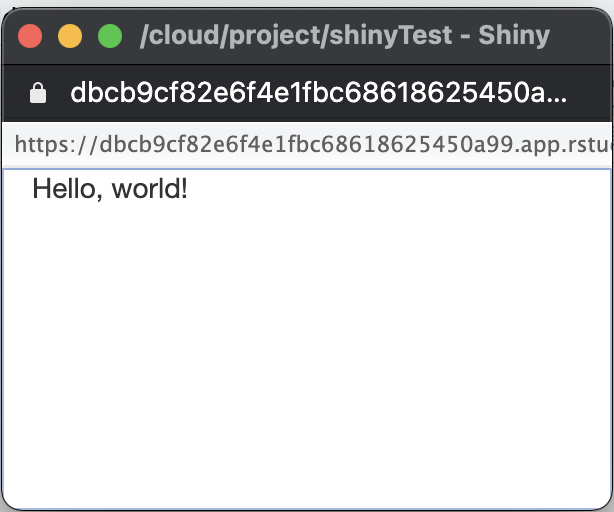
Task: Click the word "Shiny" in title bar
Action: click(x=515, y=37)
